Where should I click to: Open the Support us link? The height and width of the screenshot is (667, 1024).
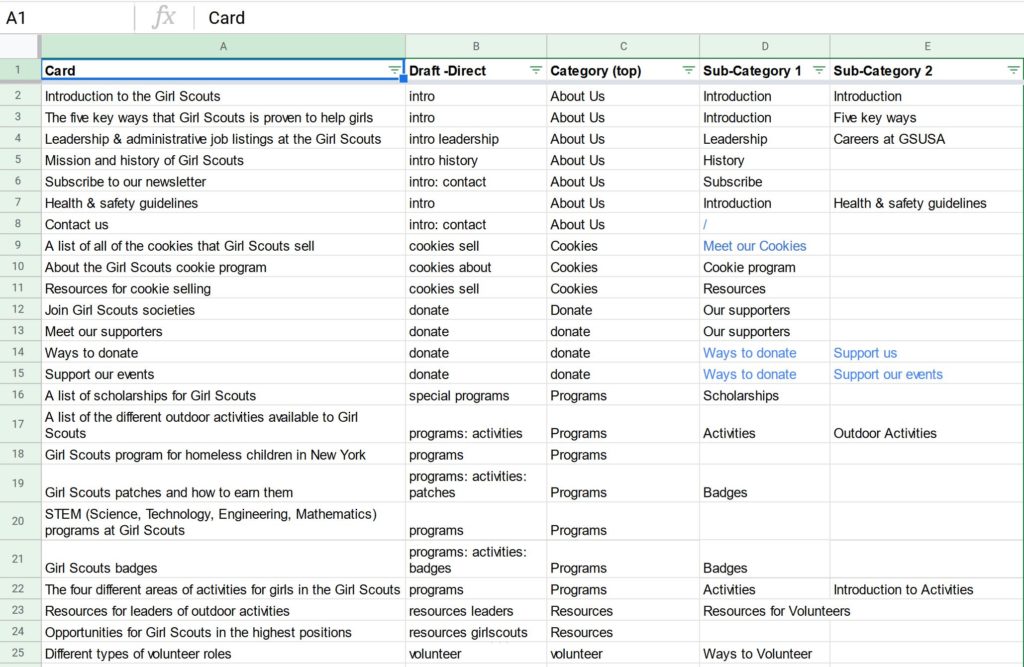pyautogui.click(x=865, y=353)
